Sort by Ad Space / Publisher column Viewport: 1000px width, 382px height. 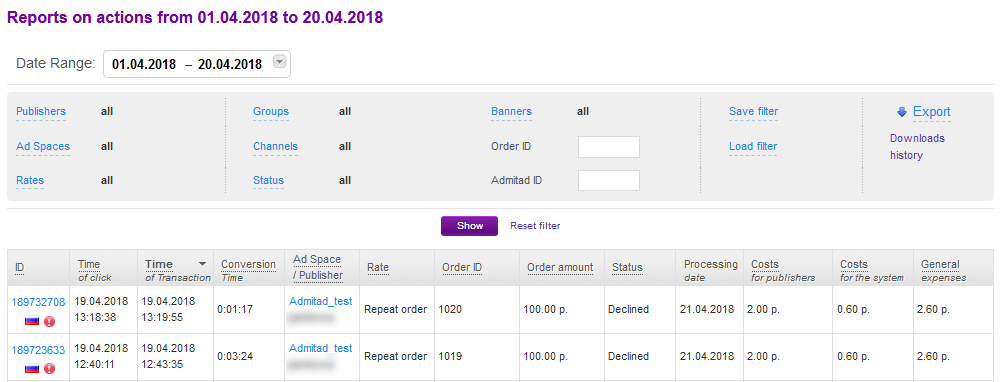coord(318,267)
